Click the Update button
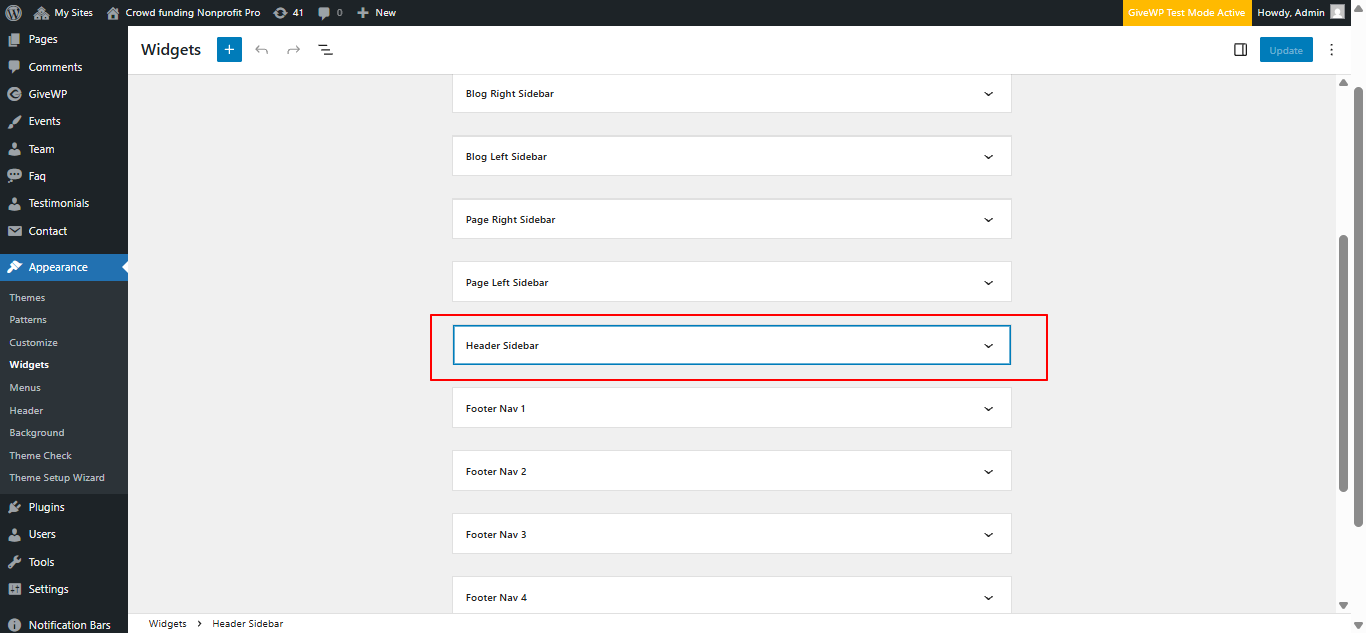 pyautogui.click(x=1285, y=50)
